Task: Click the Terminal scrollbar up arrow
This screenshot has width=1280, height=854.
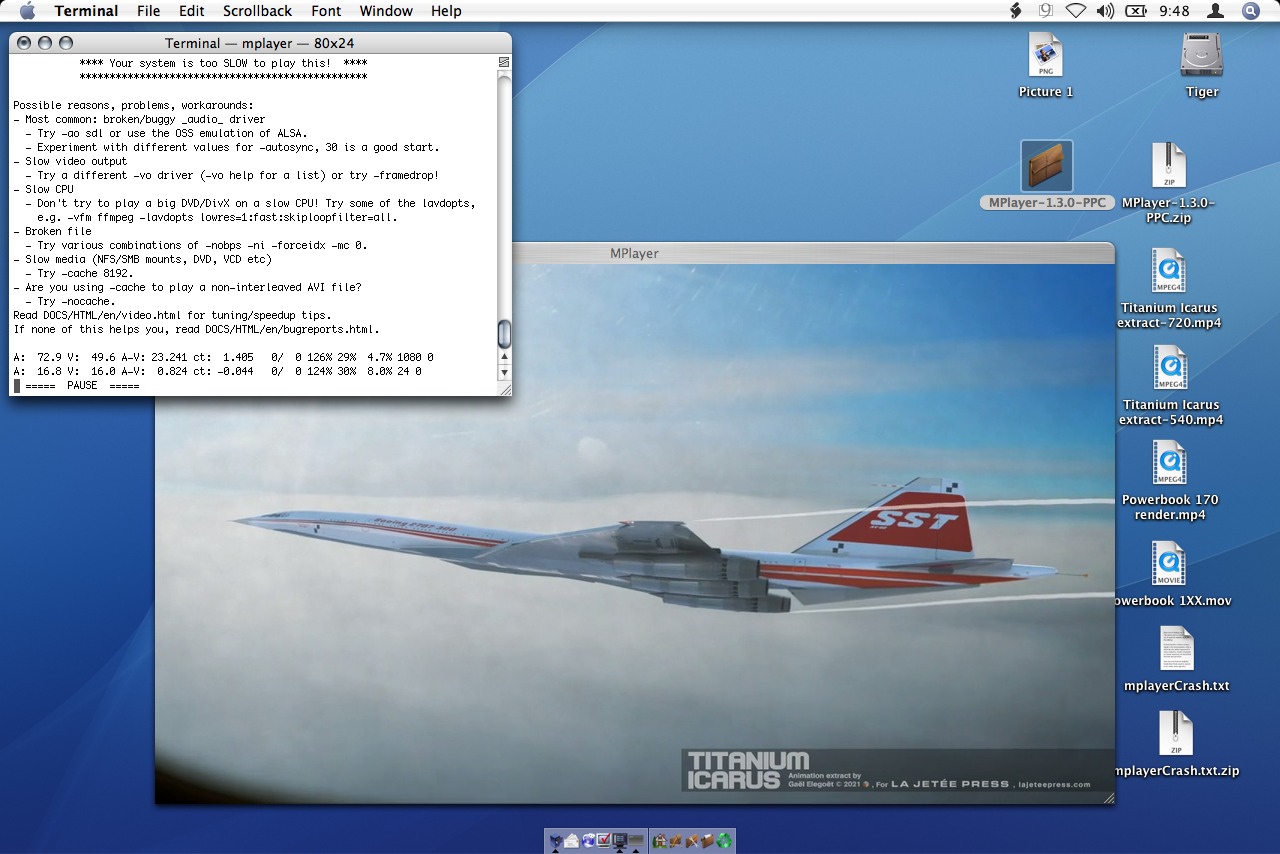Action: [x=504, y=357]
